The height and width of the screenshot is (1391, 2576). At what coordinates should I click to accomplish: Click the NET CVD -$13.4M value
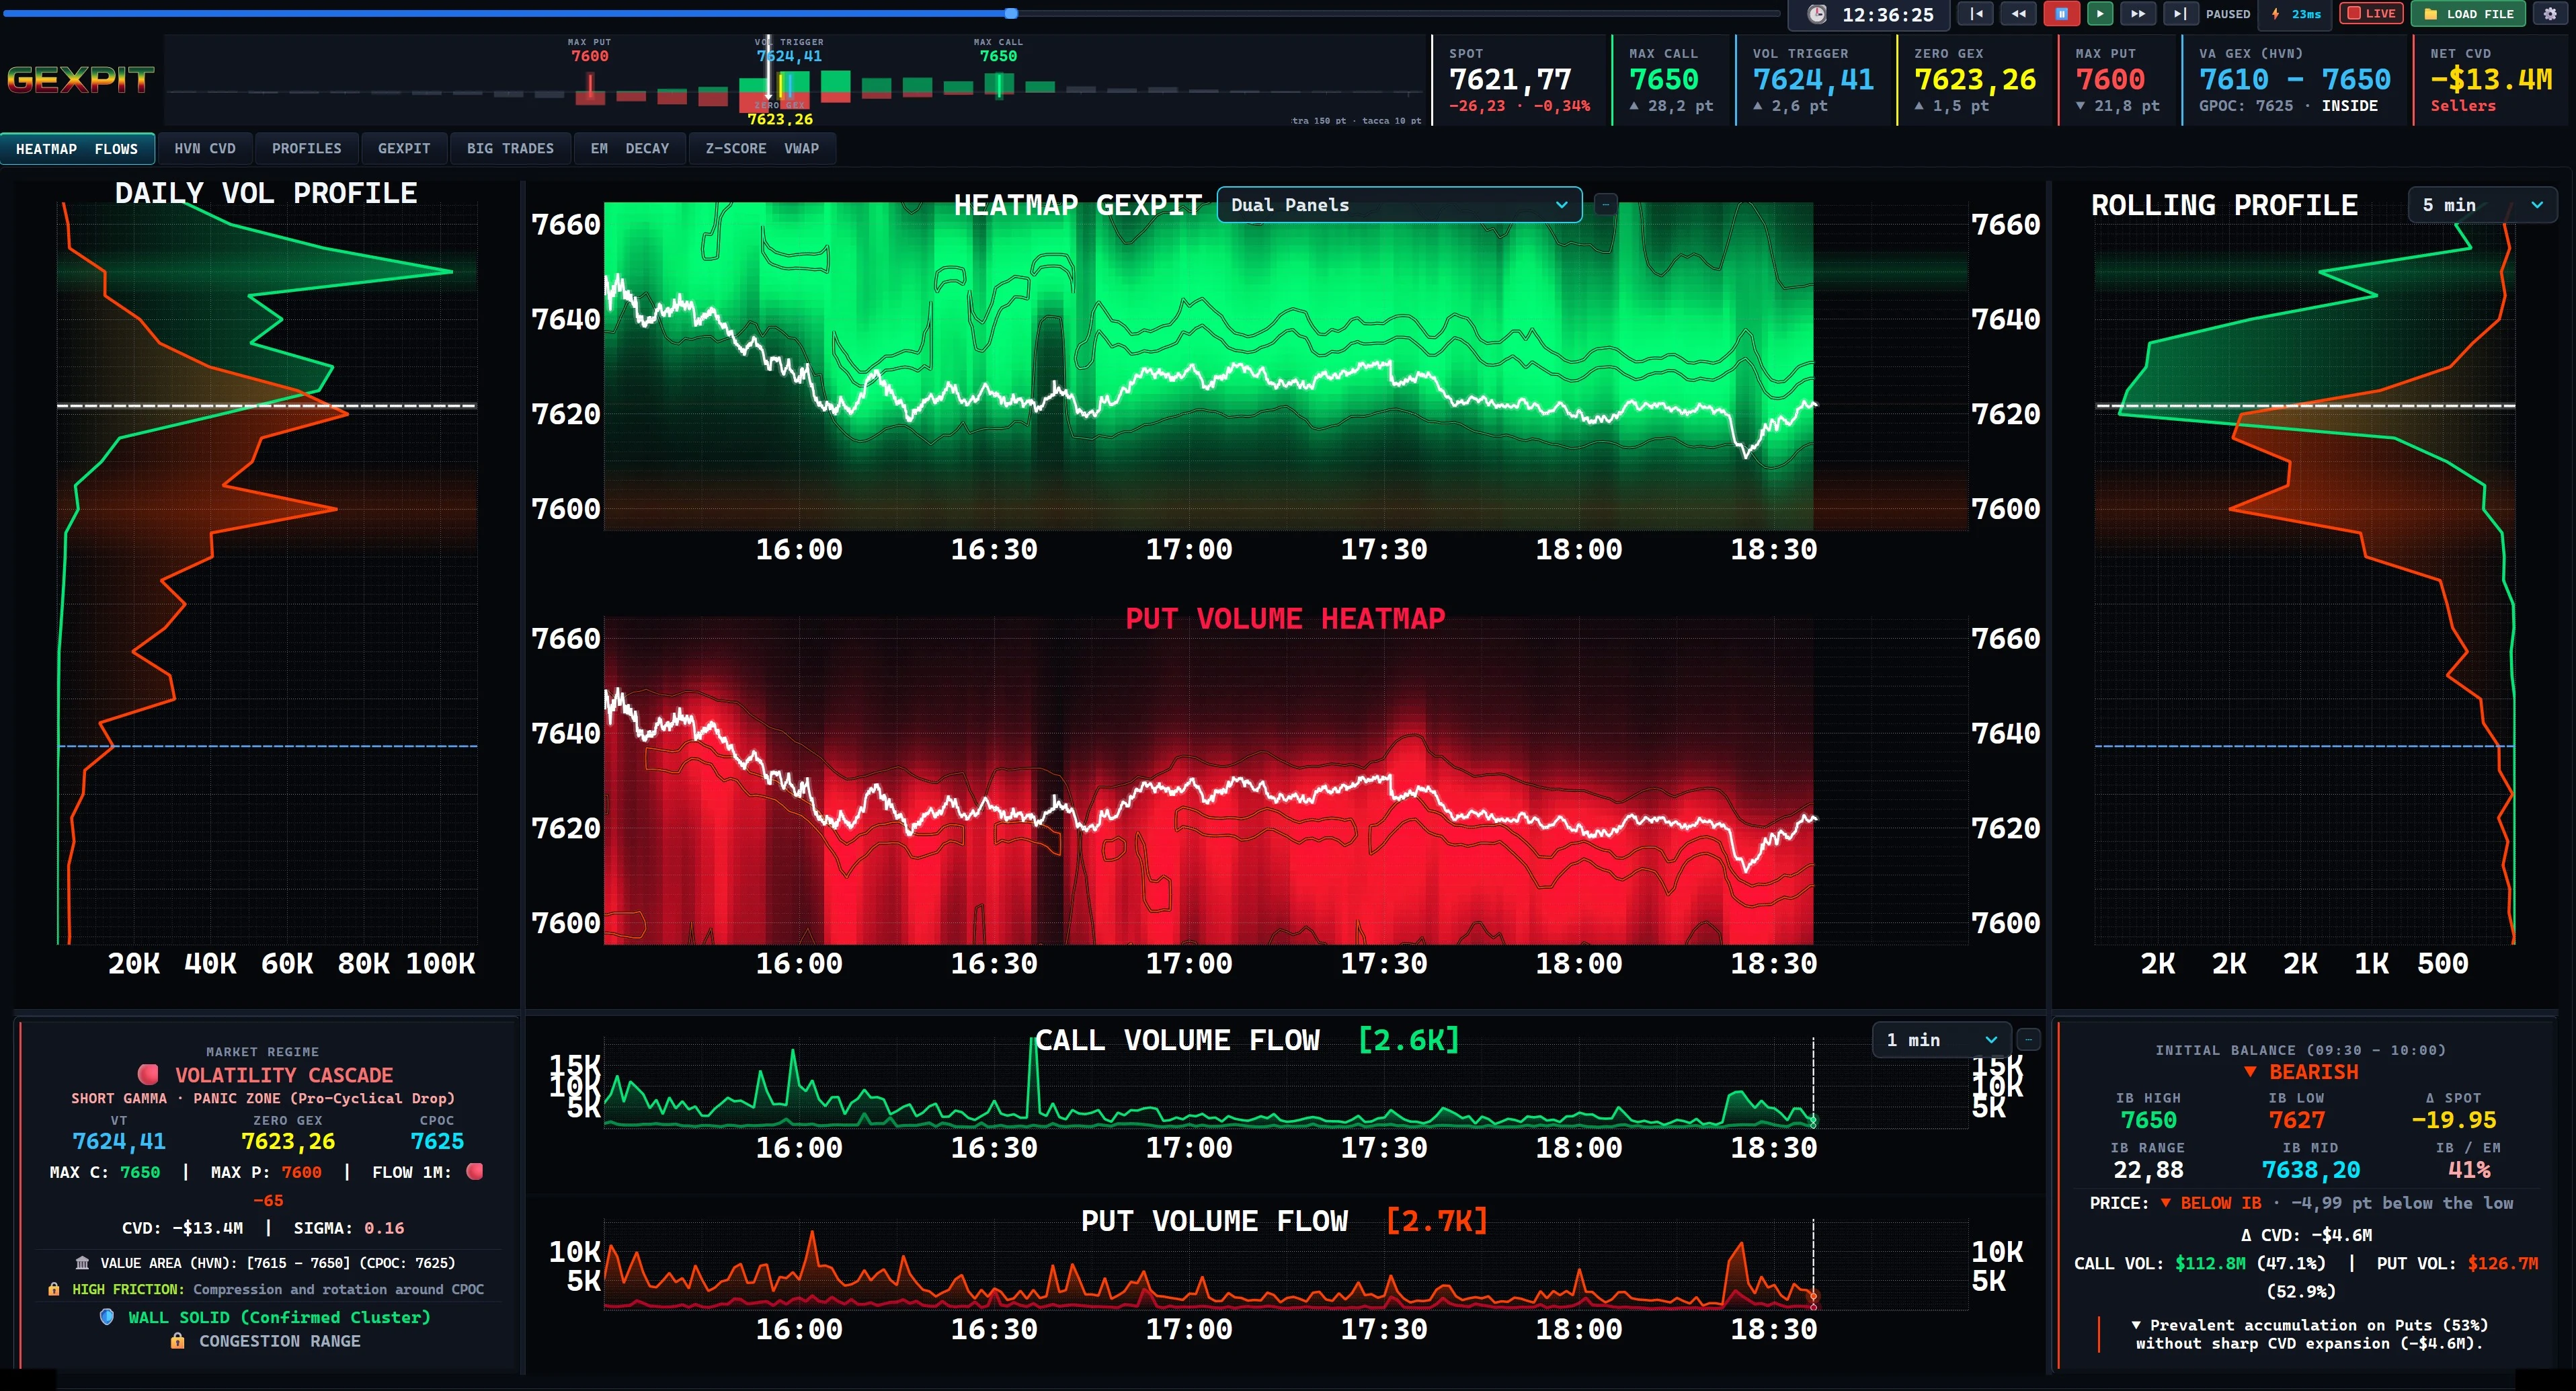[x=2491, y=80]
